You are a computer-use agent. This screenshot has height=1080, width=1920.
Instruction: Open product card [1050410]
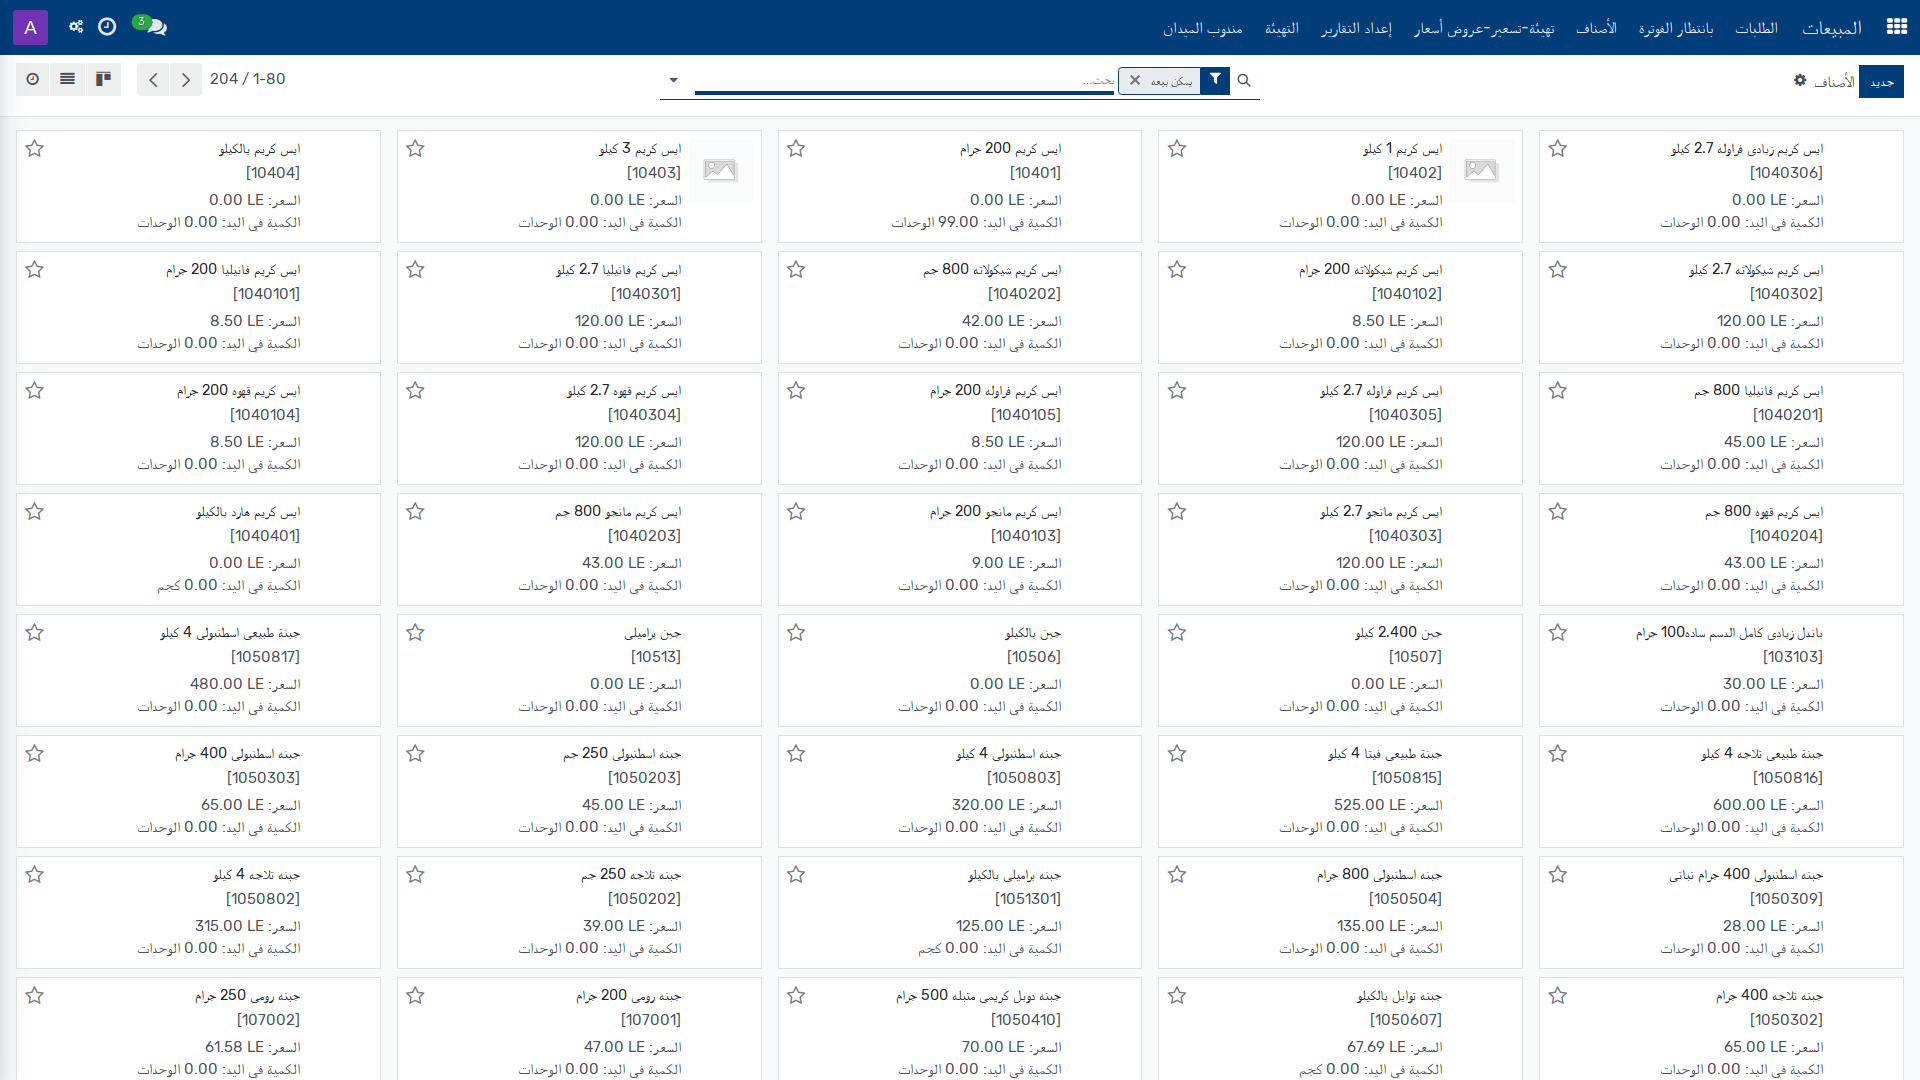click(x=960, y=1030)
